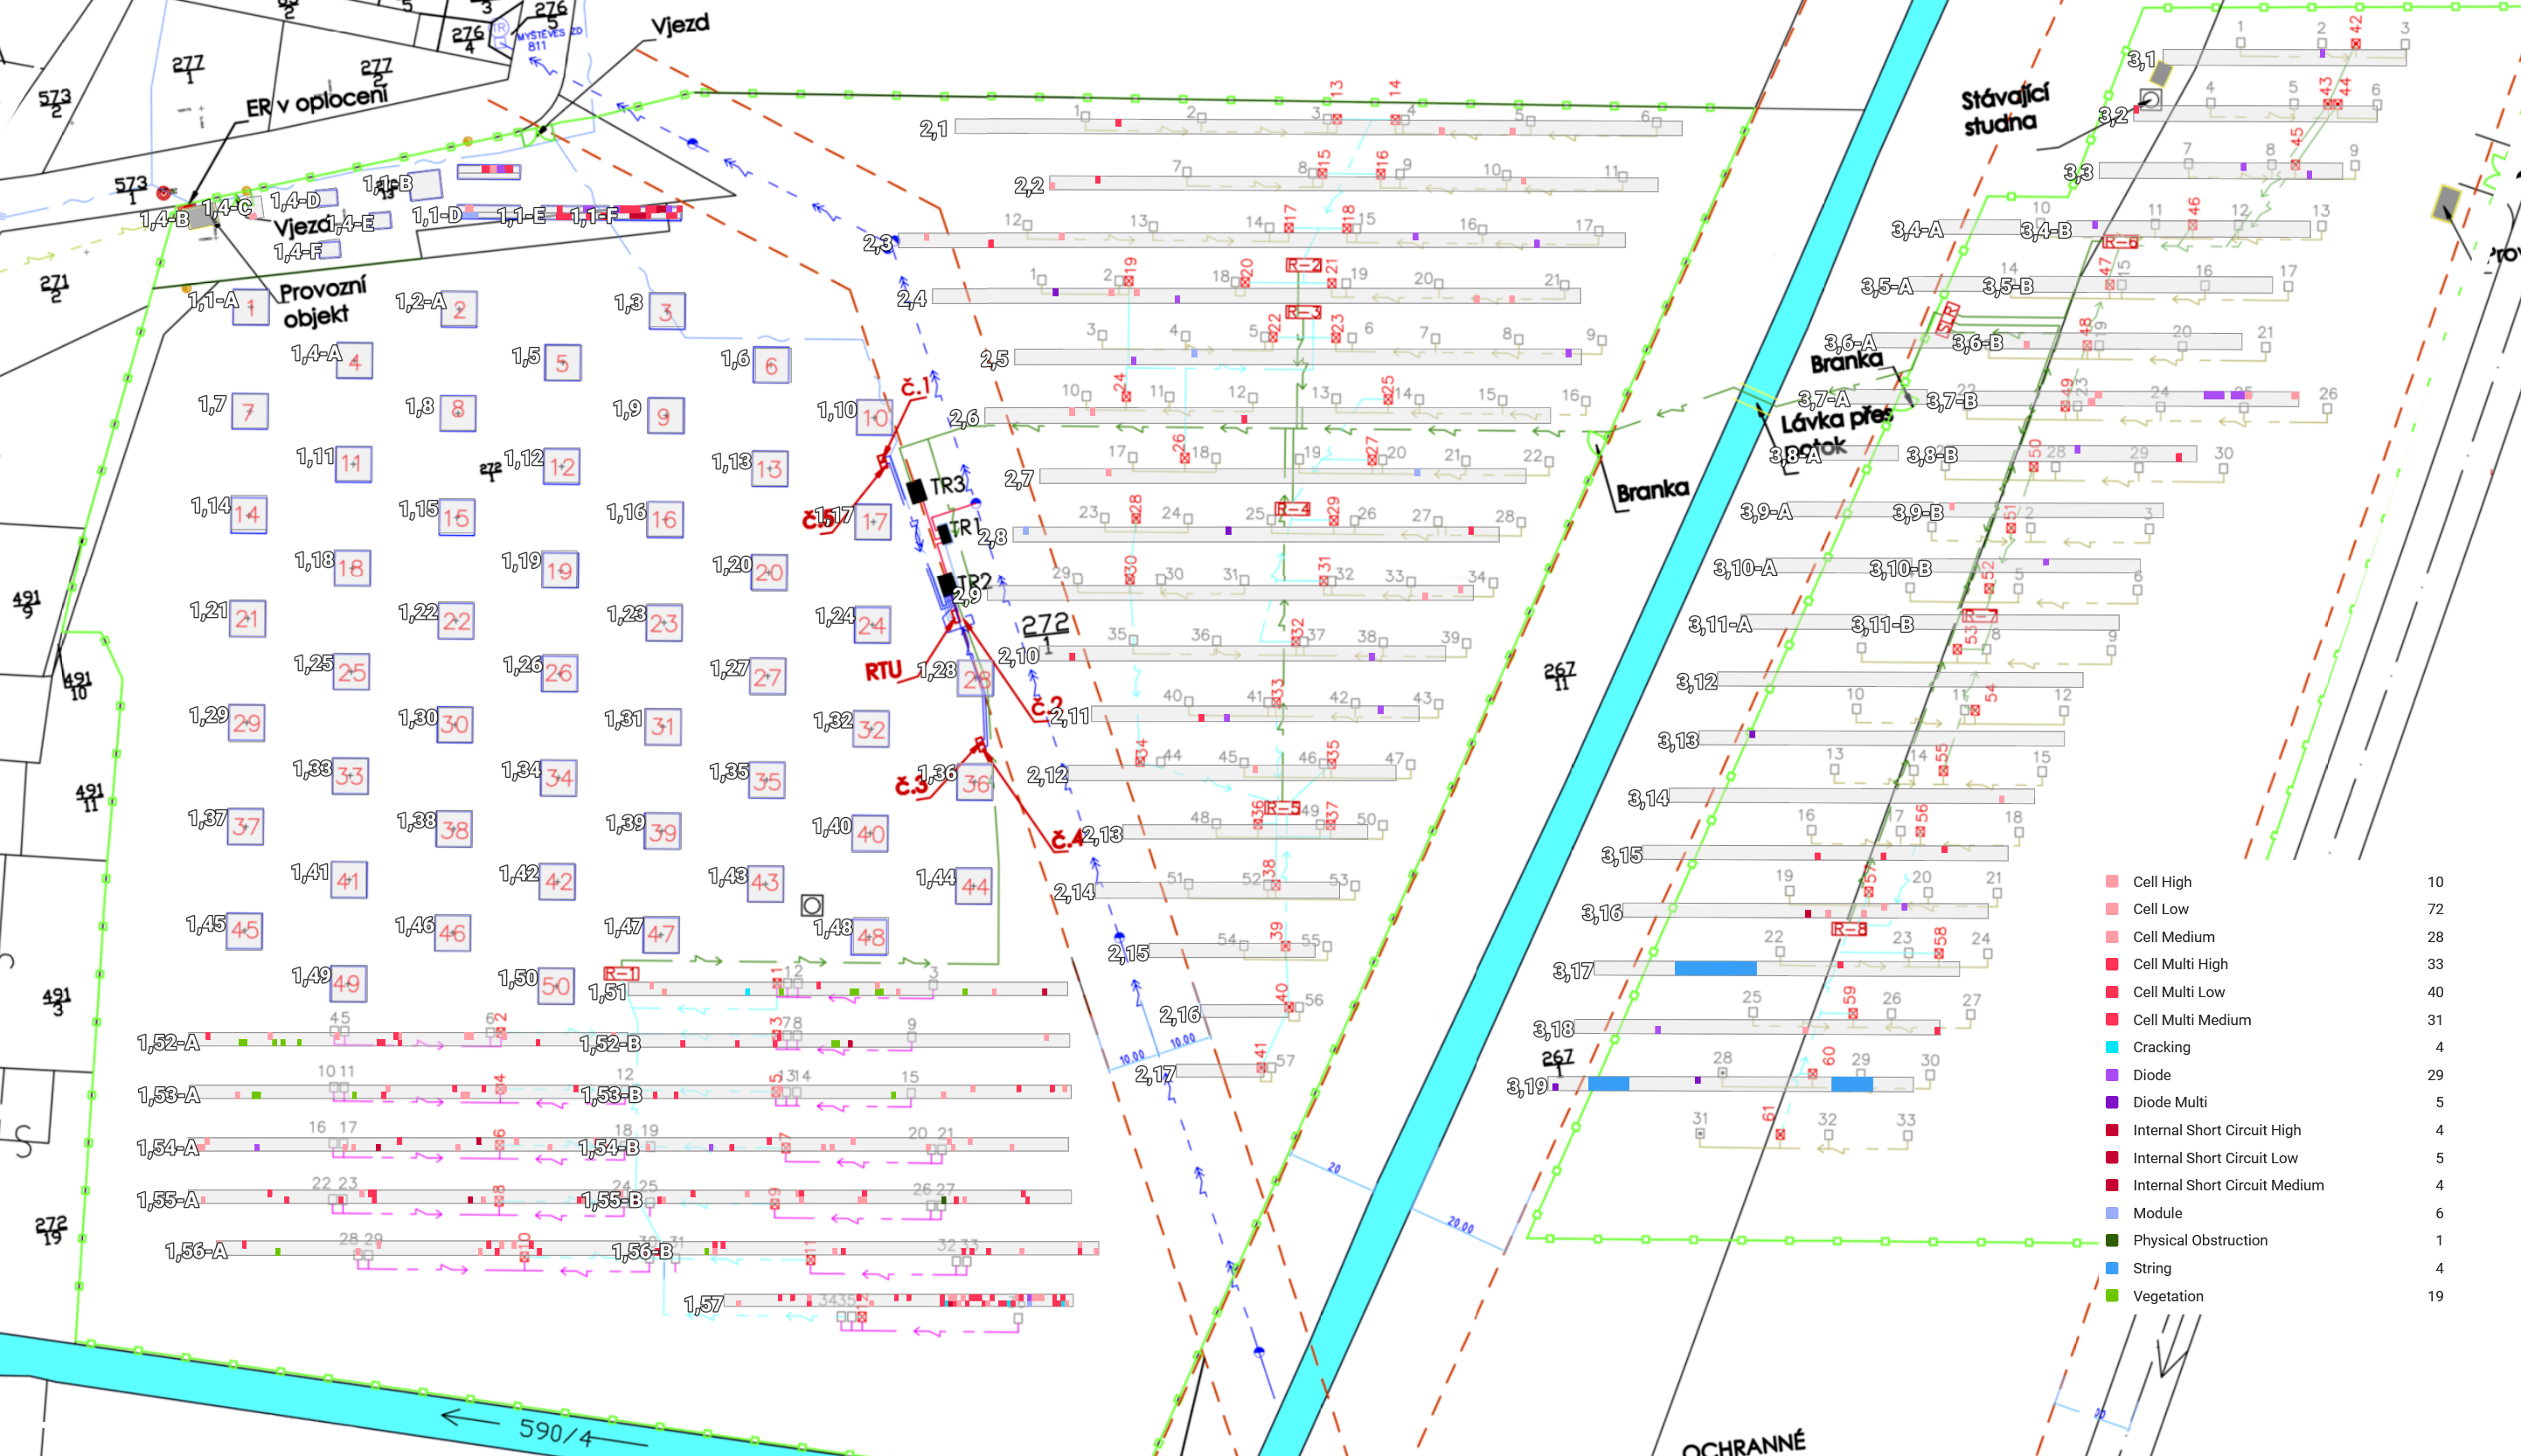Click the TR3 transformer symbol
The height and width of the screenshot is (1456, 2521).
[916, 491]
